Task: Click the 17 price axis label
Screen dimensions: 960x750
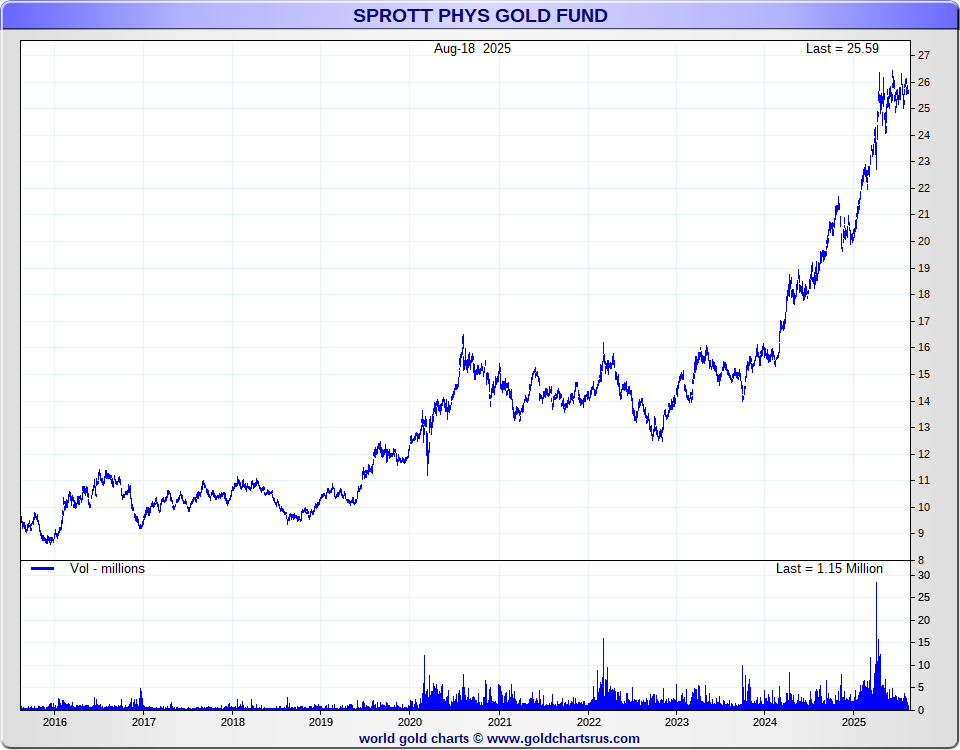Action: (924, 321)
